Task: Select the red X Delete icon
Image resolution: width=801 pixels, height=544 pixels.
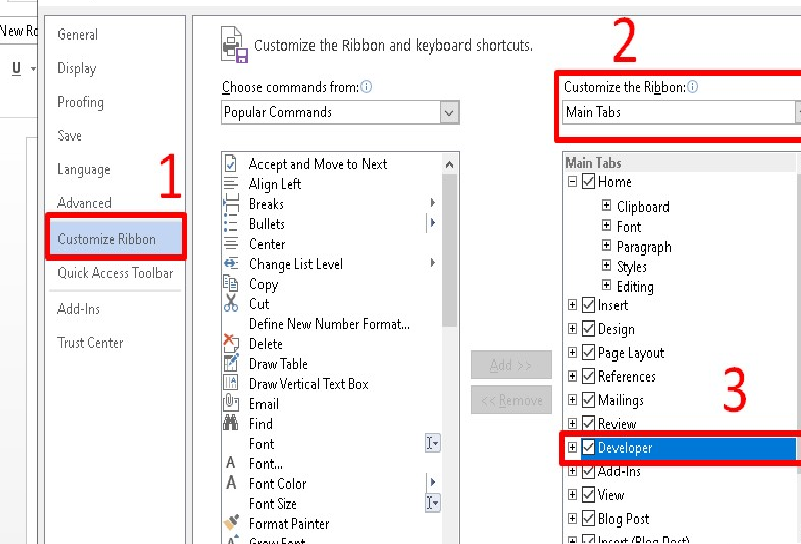Action: (x=231, y=343)
